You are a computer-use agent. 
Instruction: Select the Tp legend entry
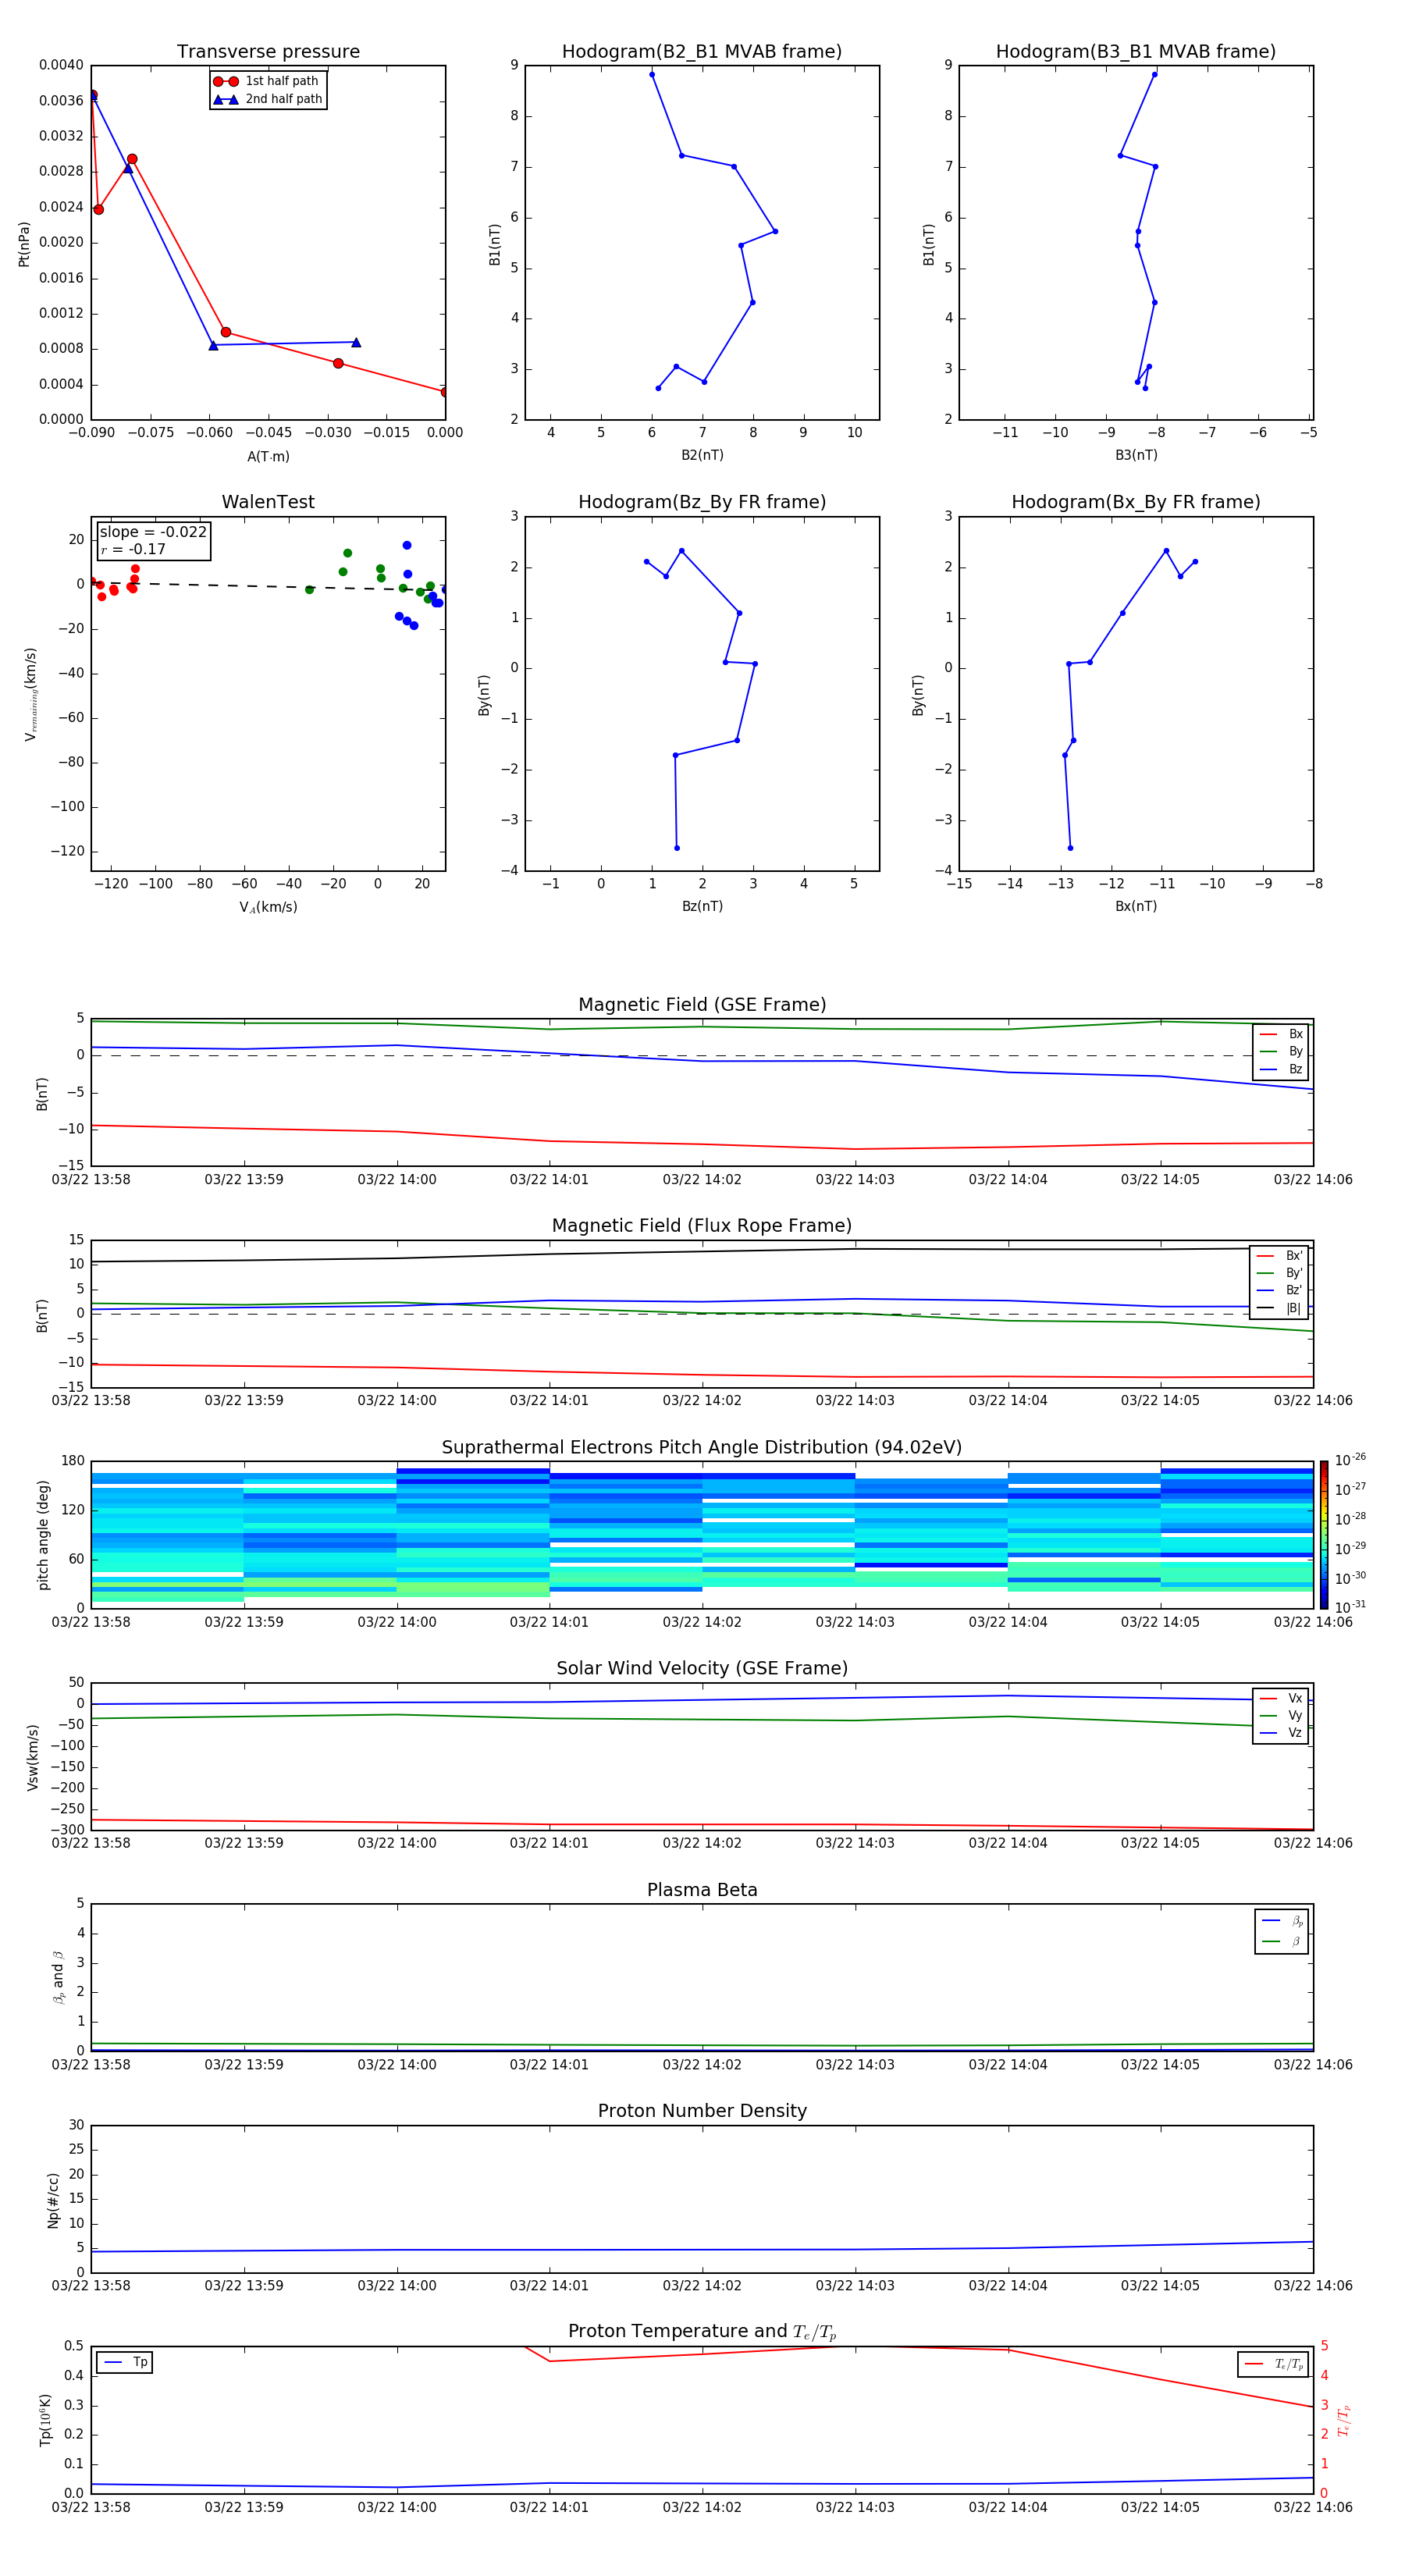[125, 2363]
